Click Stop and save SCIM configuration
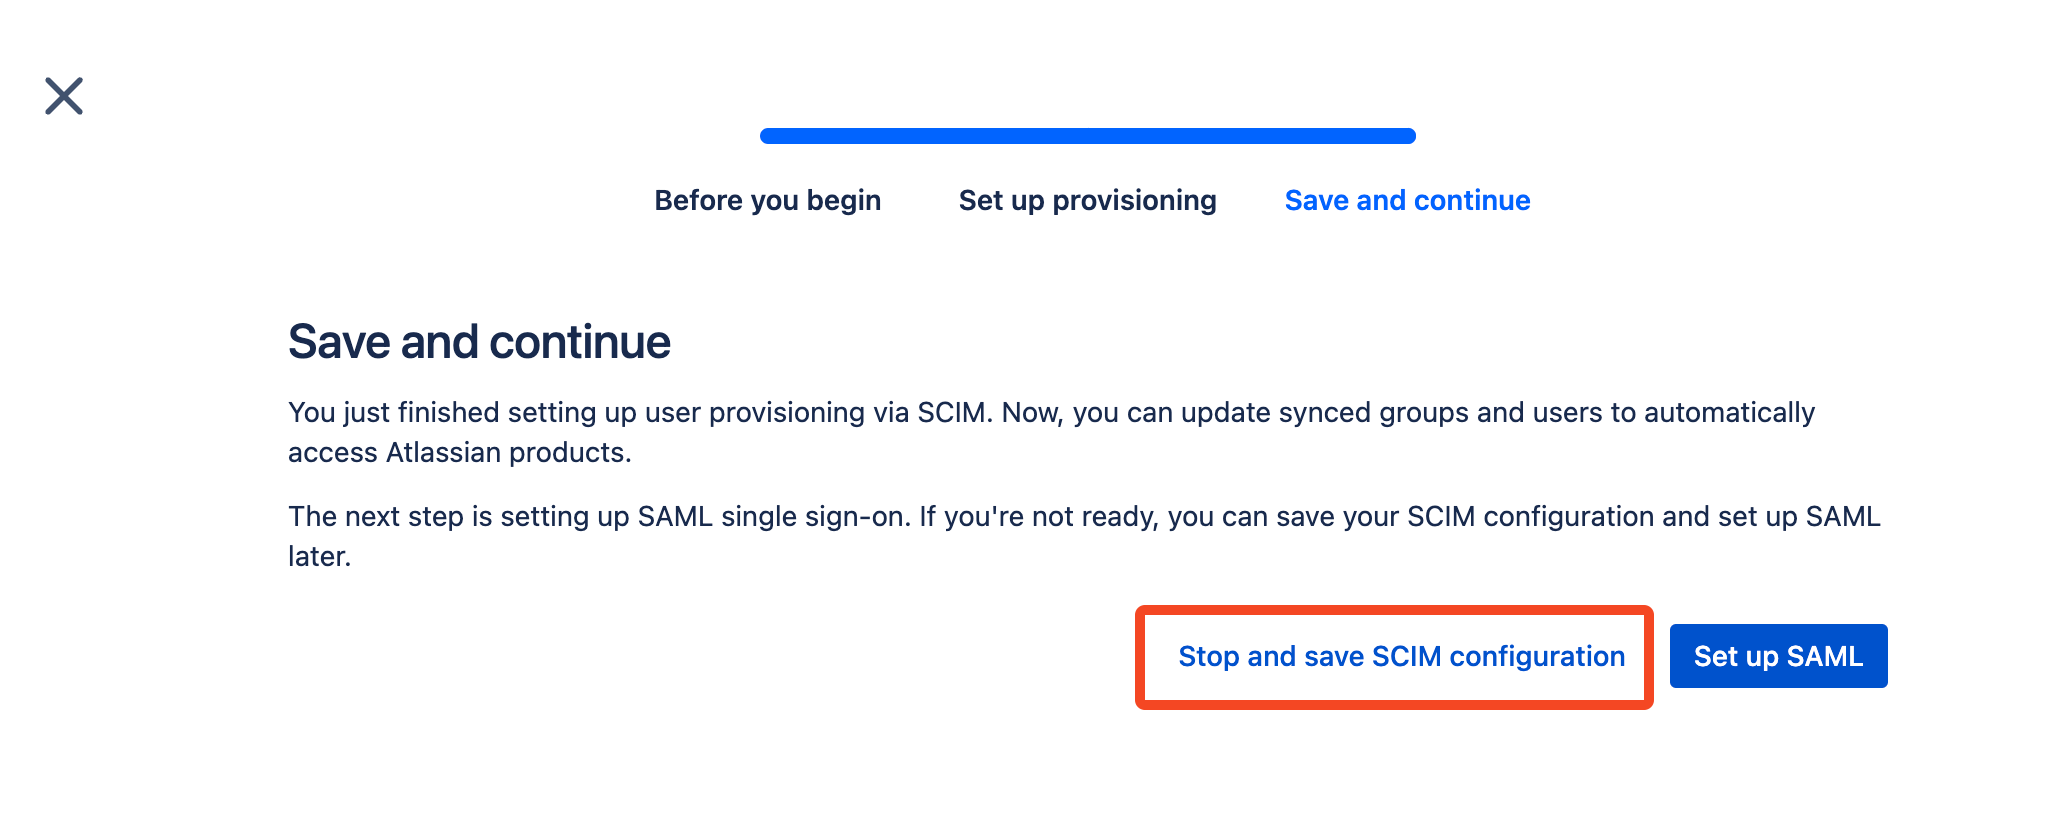 (1401, 656)
